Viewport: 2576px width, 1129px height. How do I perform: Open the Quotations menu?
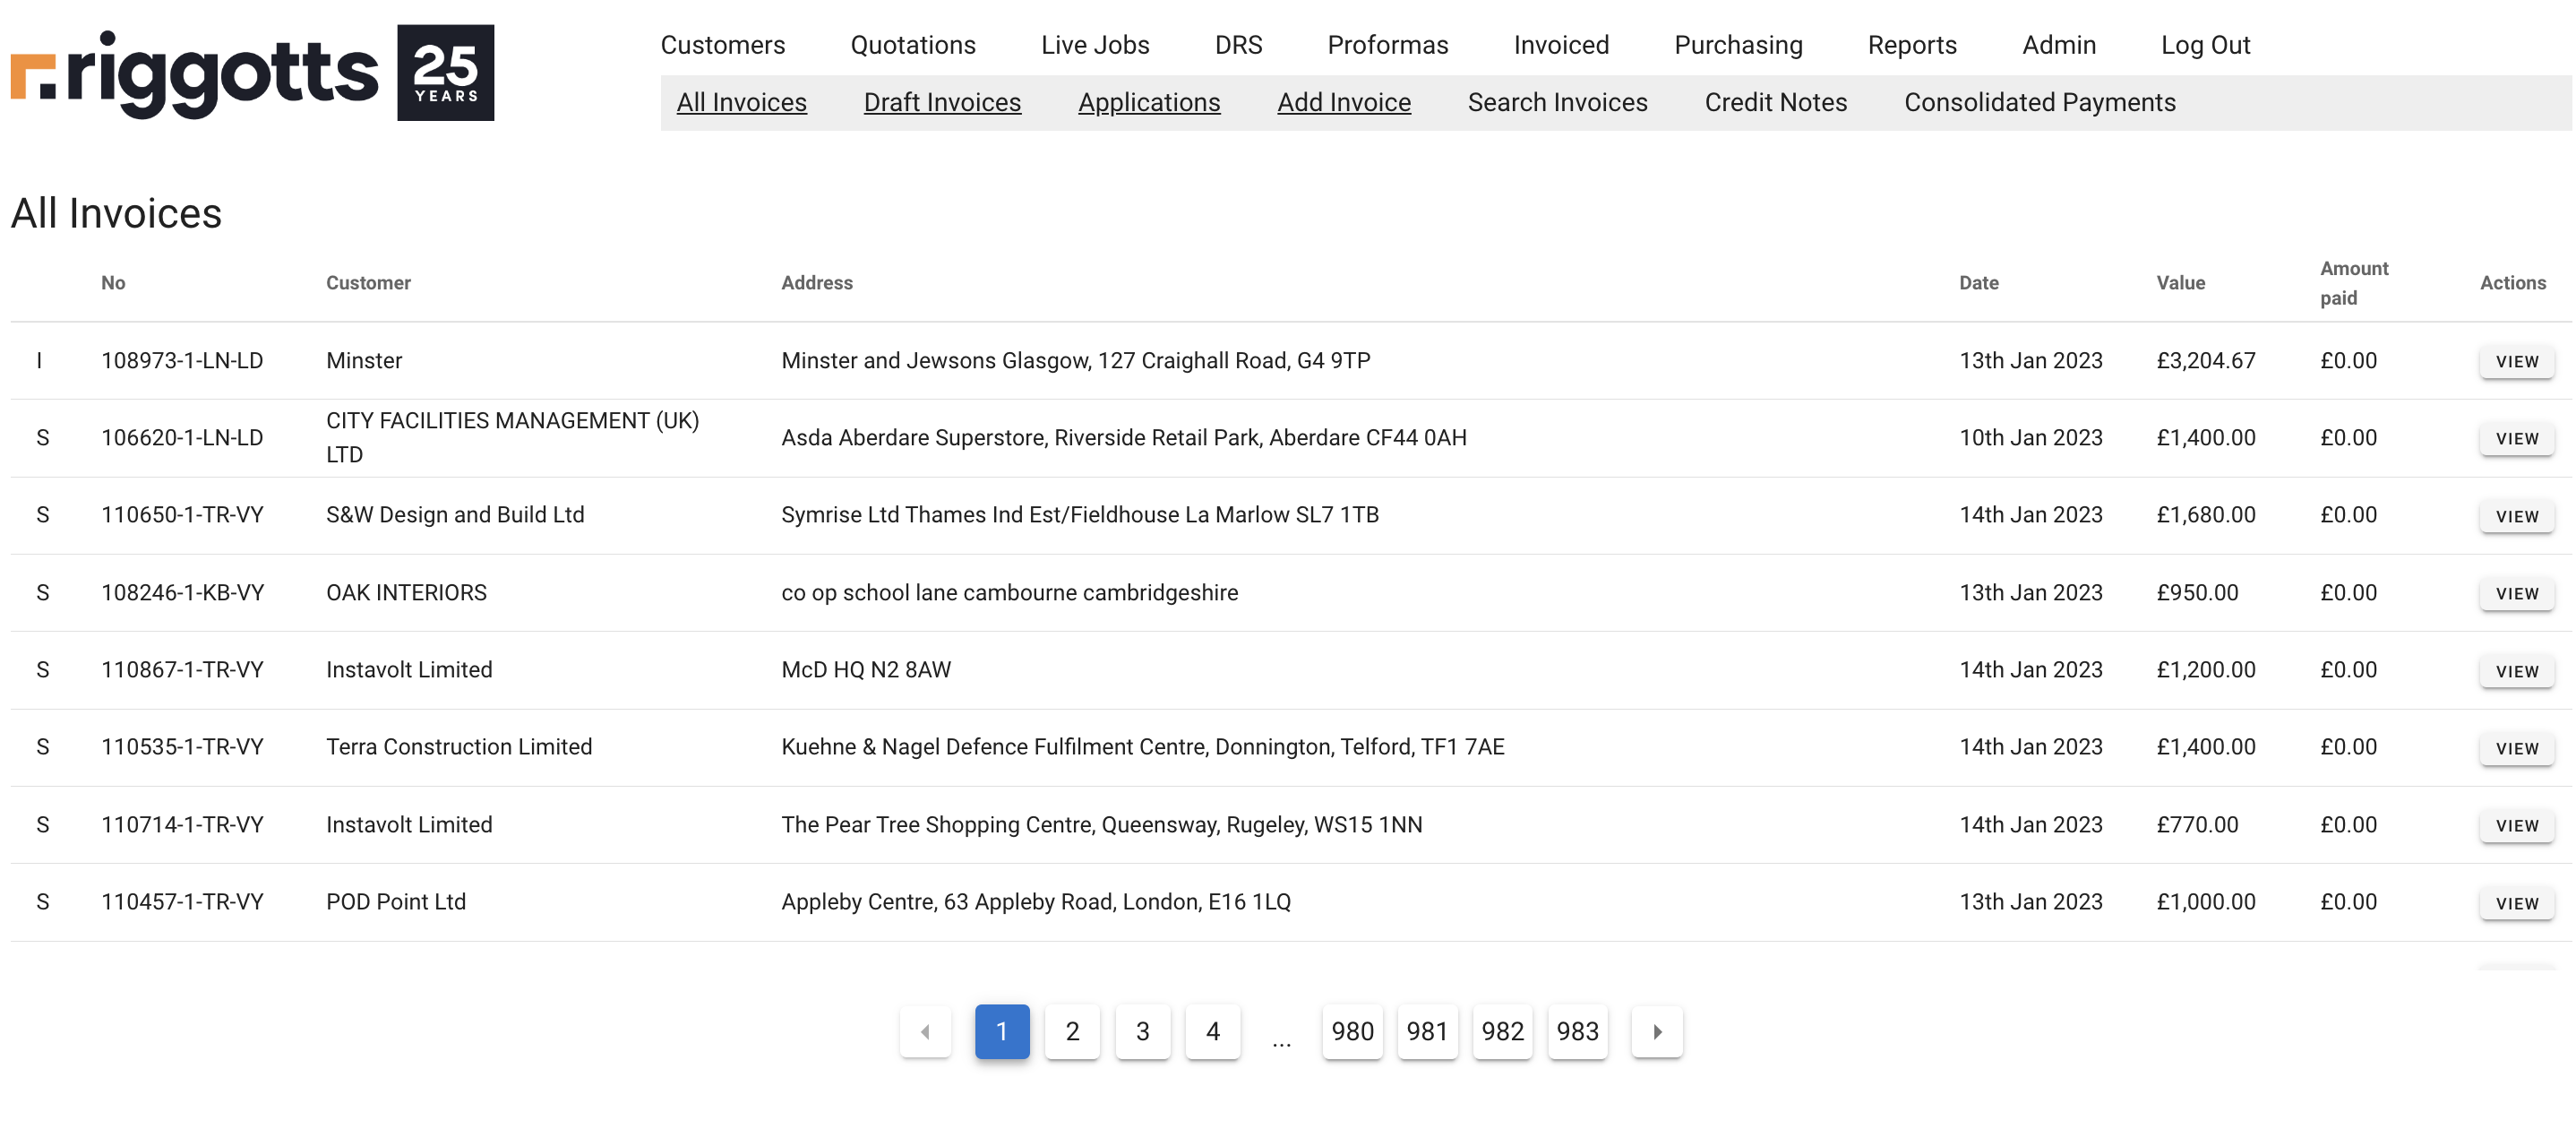point(912,45)
